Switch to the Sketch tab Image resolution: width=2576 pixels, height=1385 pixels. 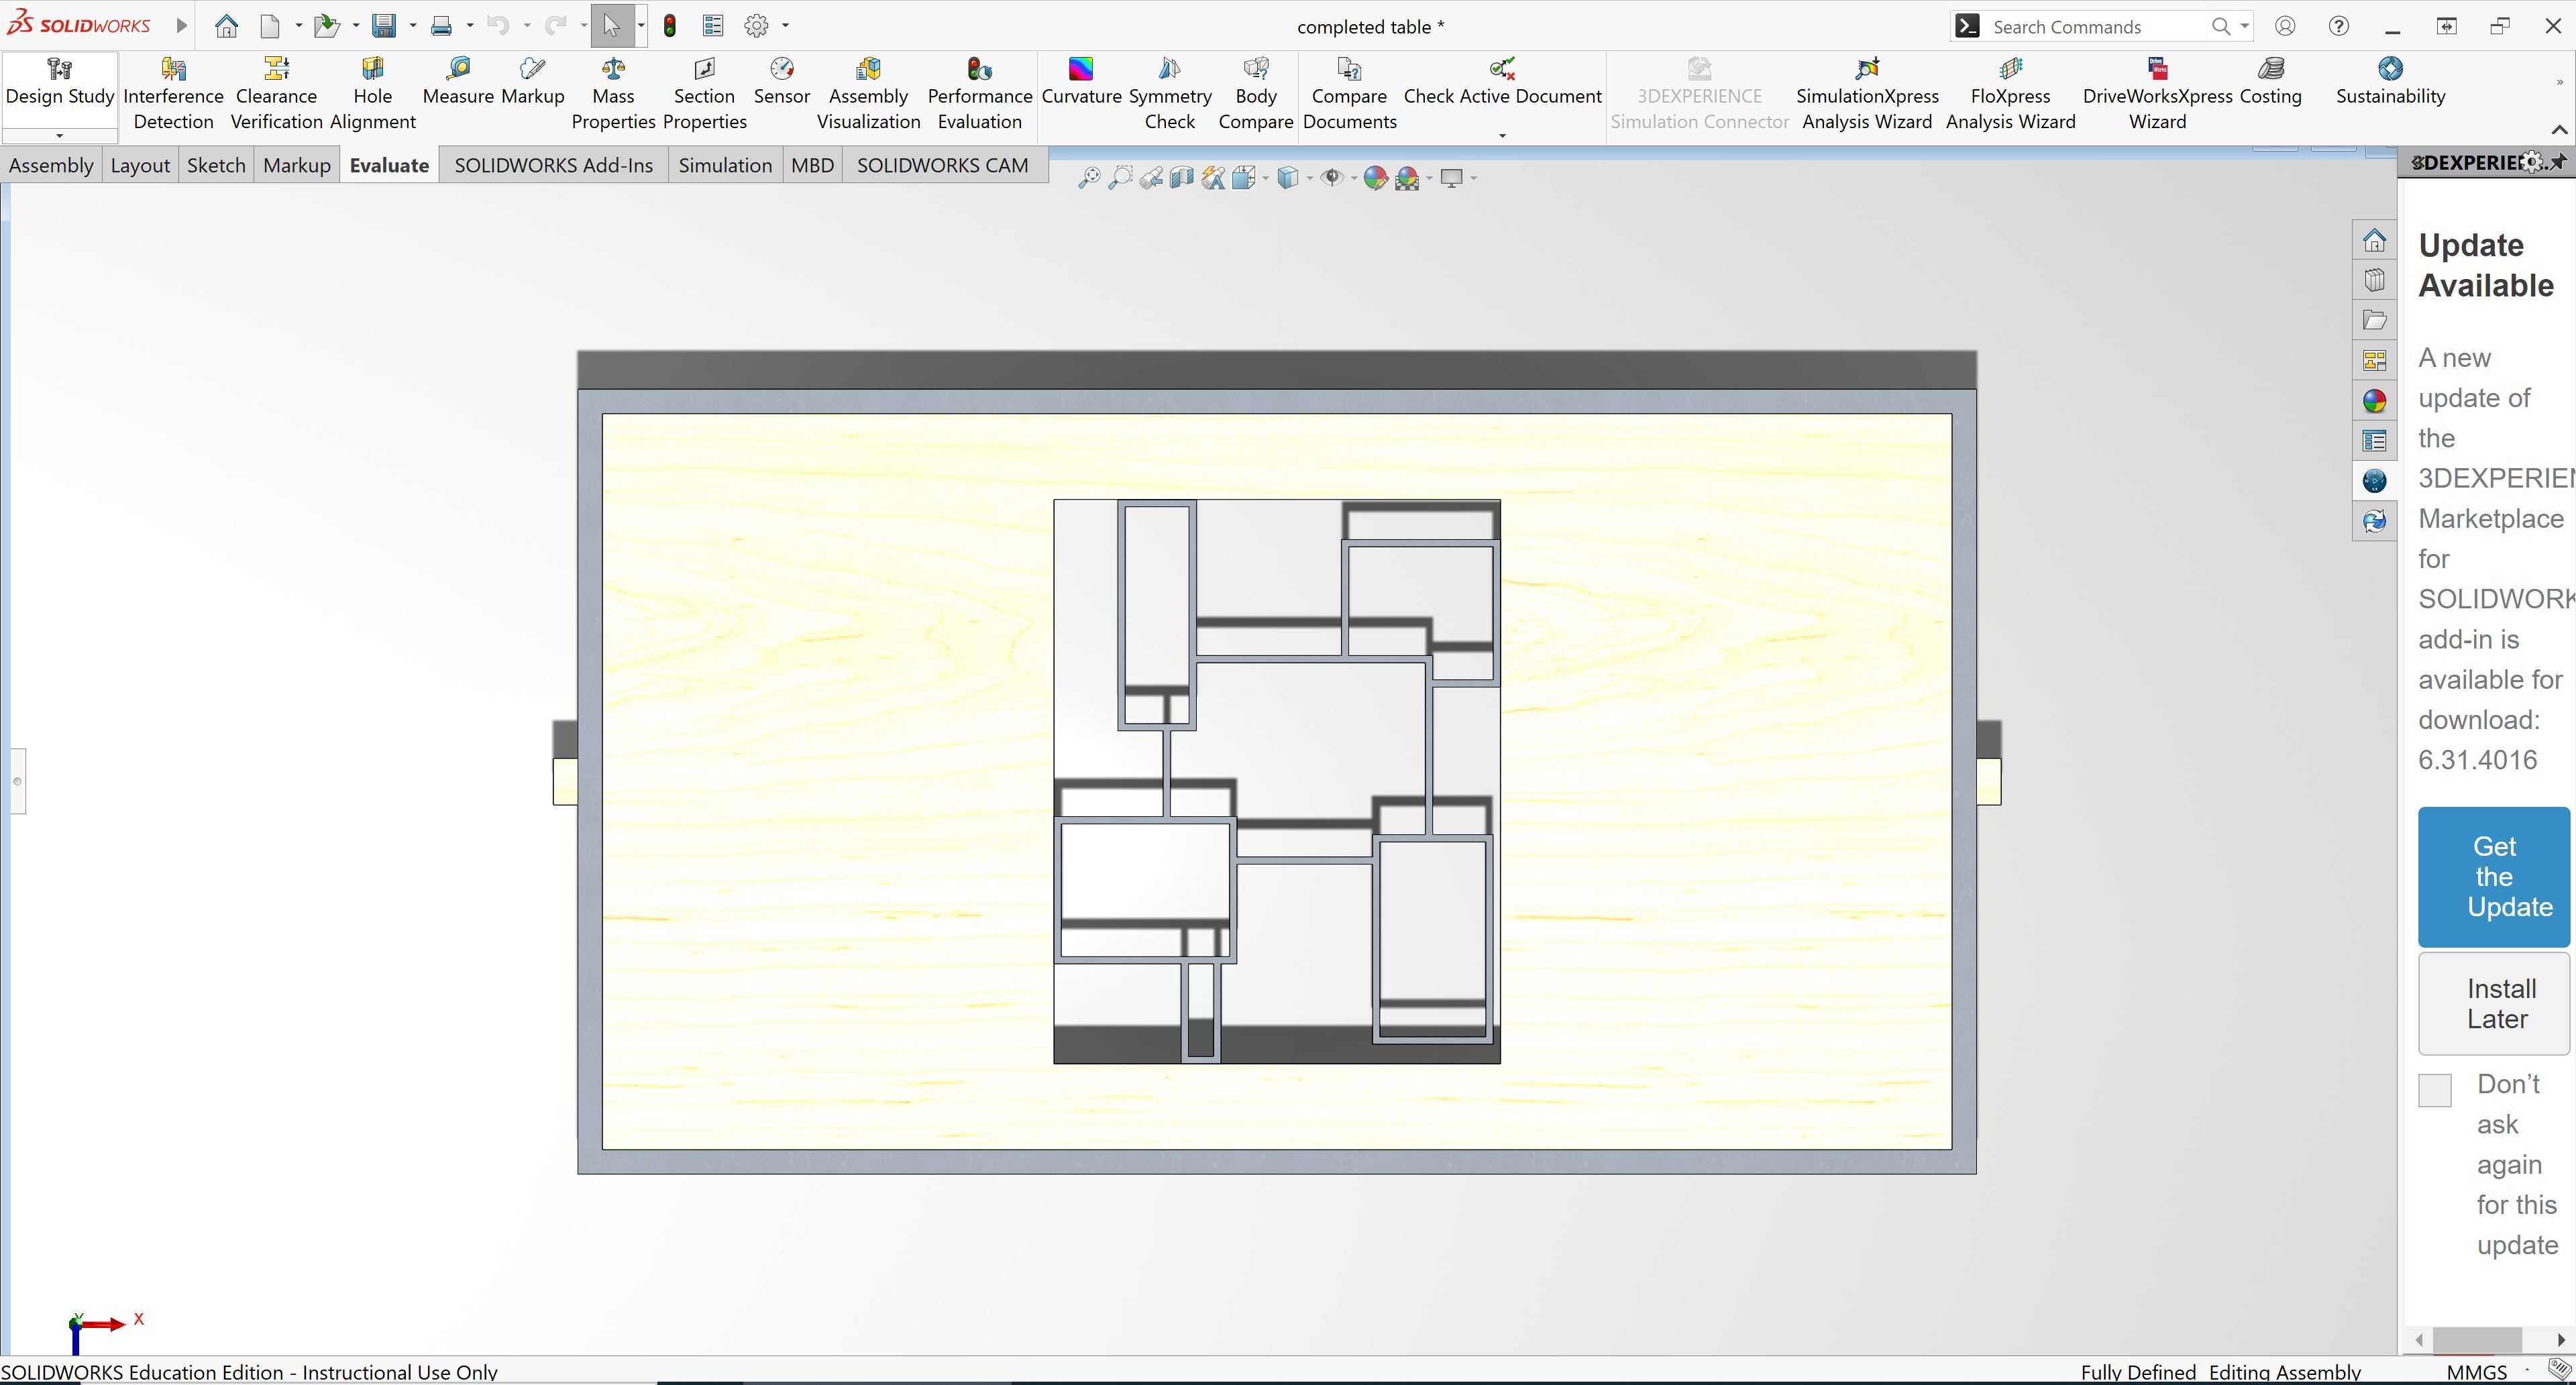[x=216, y=165]
